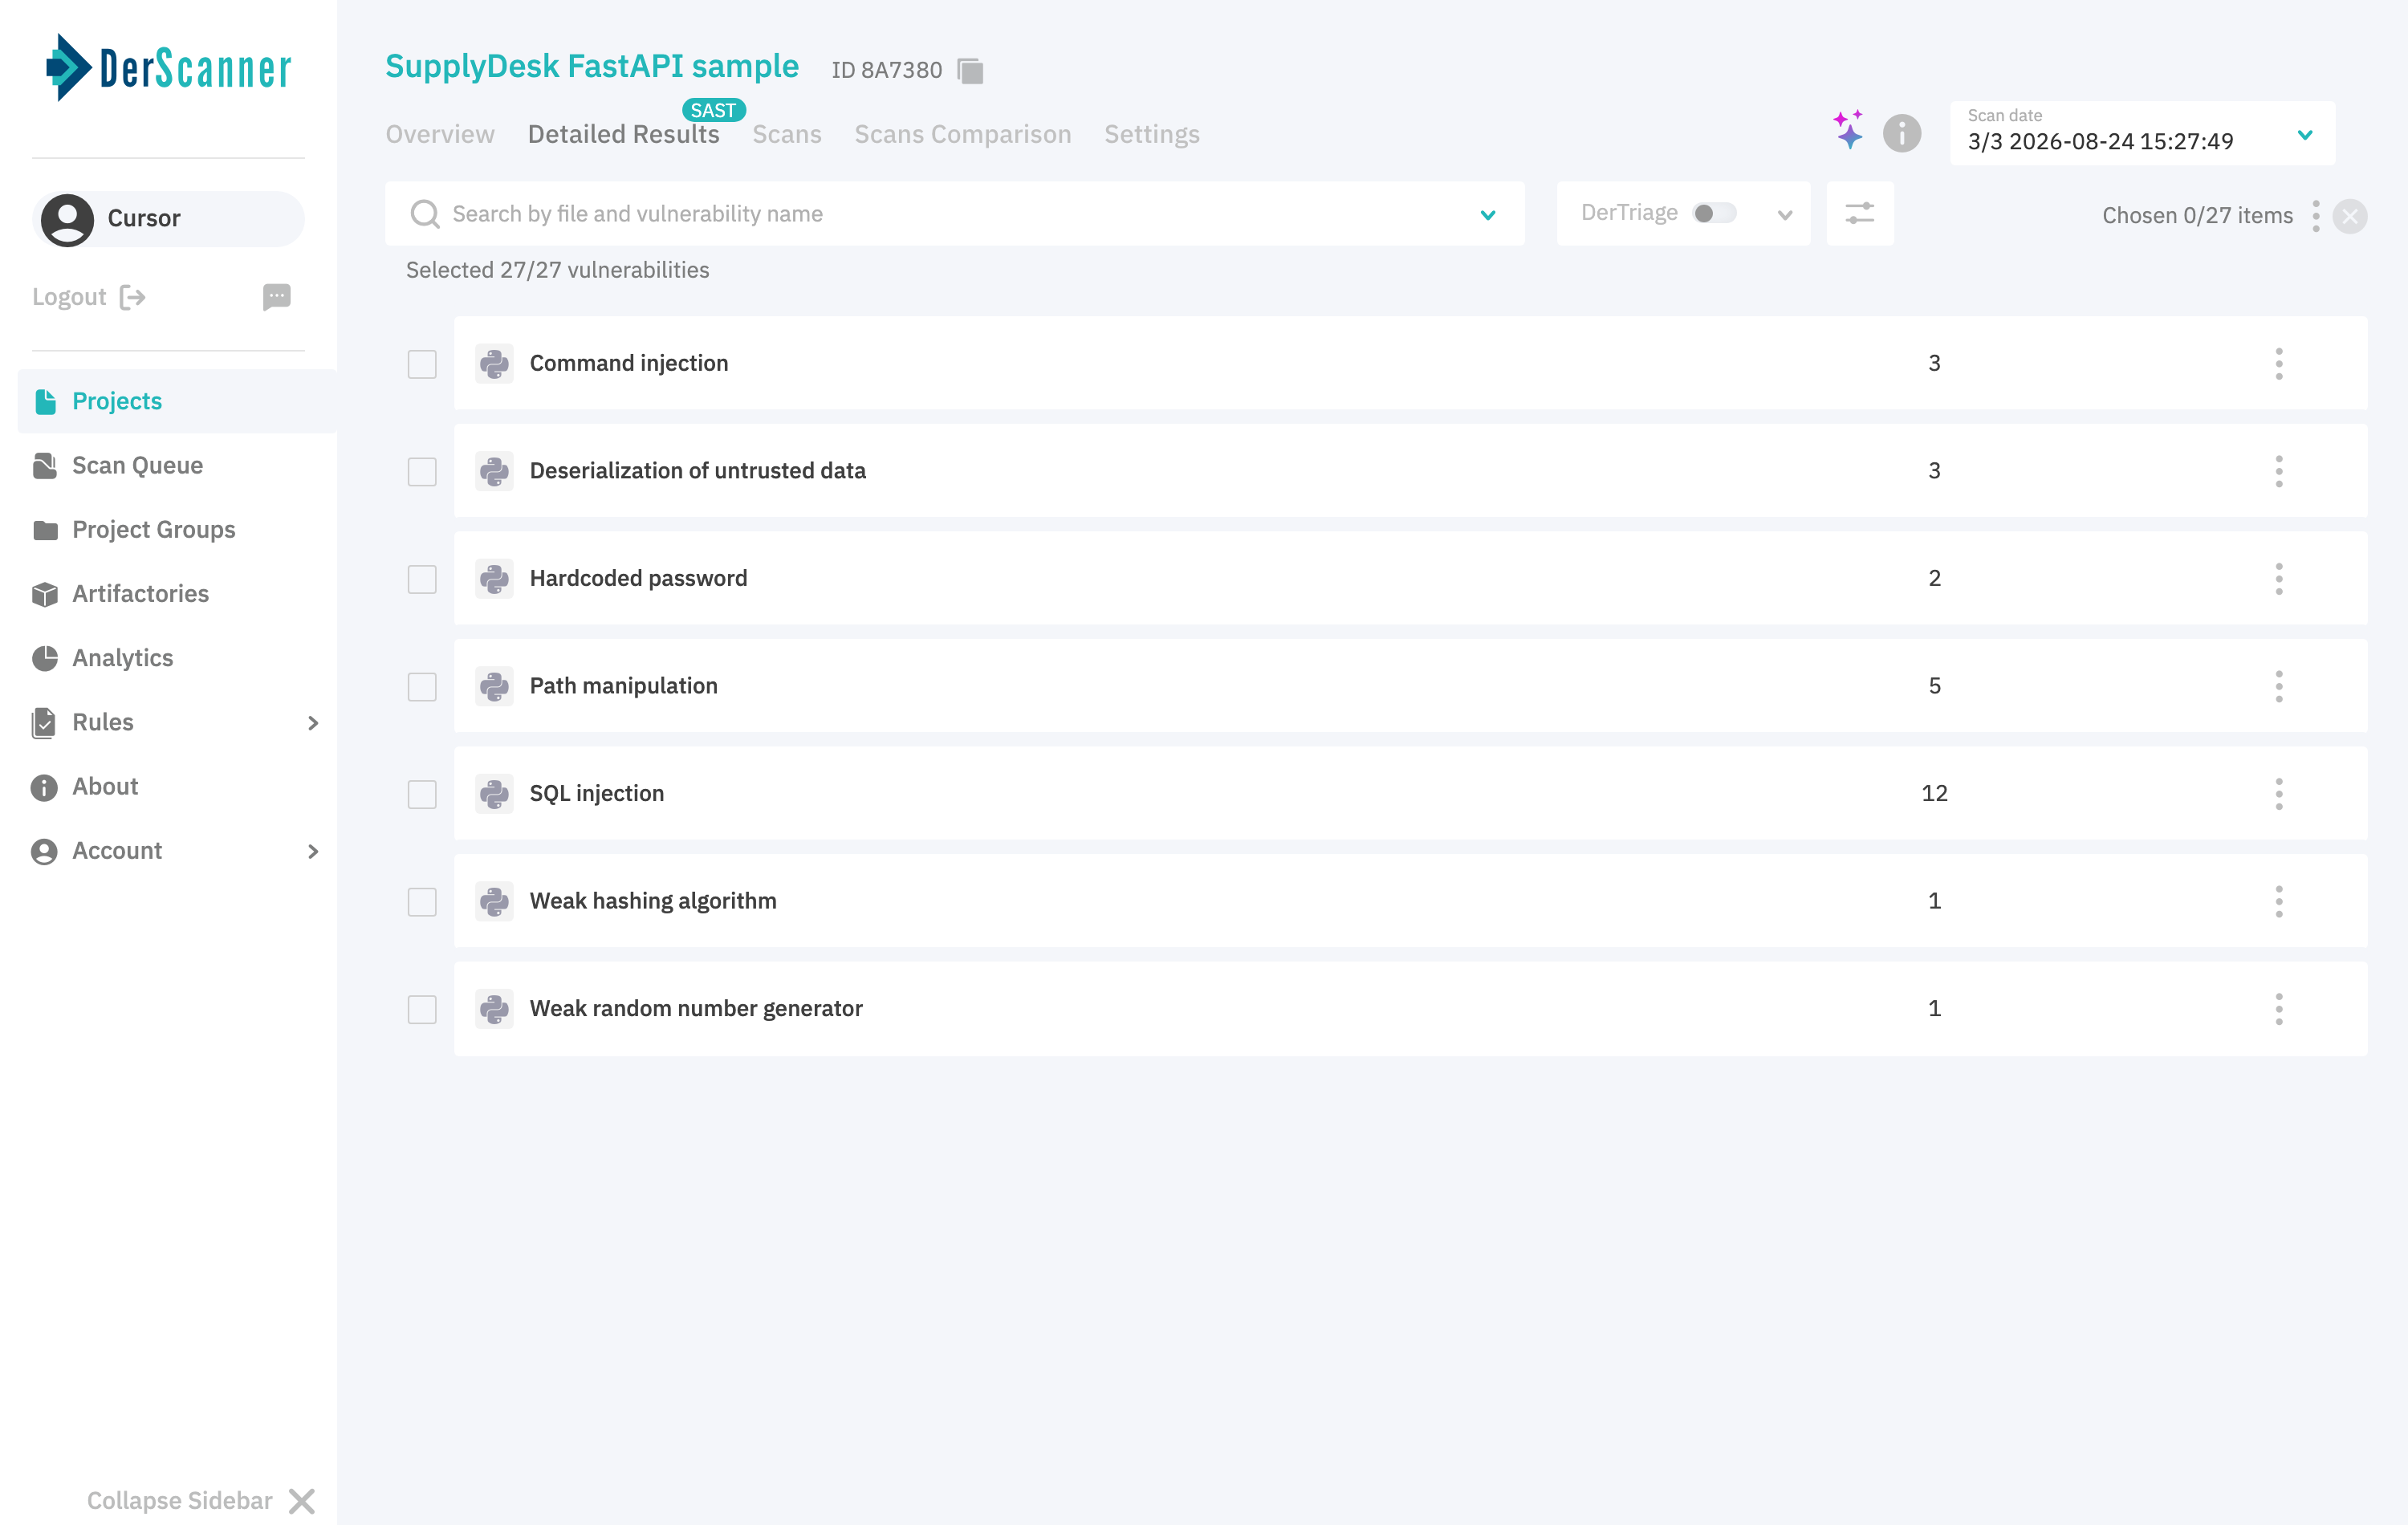Switch to the Scans tab
Viewport: 2408px width, 1525px height.
(787, 134)
